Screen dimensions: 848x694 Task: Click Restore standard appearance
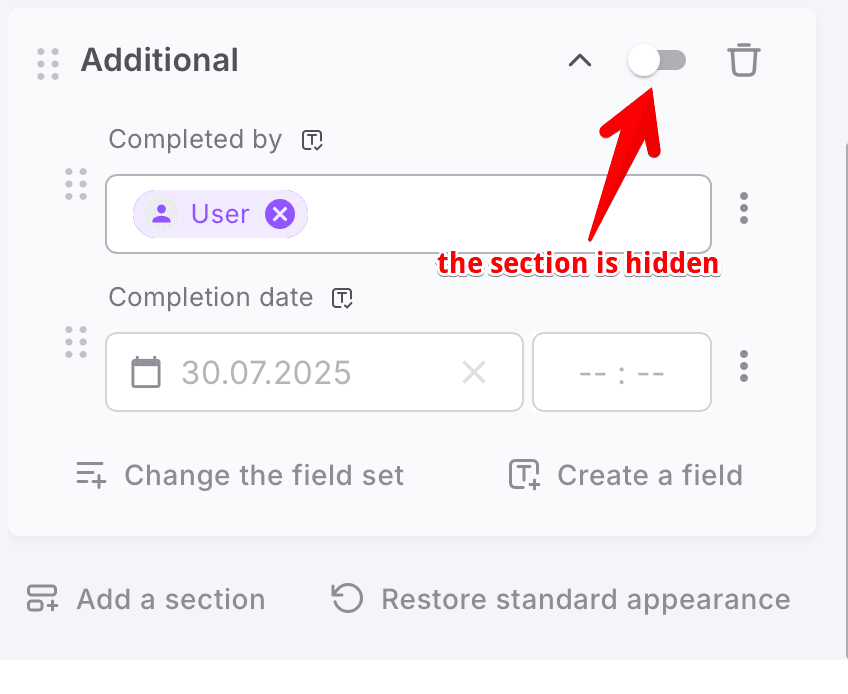point(561,599)
